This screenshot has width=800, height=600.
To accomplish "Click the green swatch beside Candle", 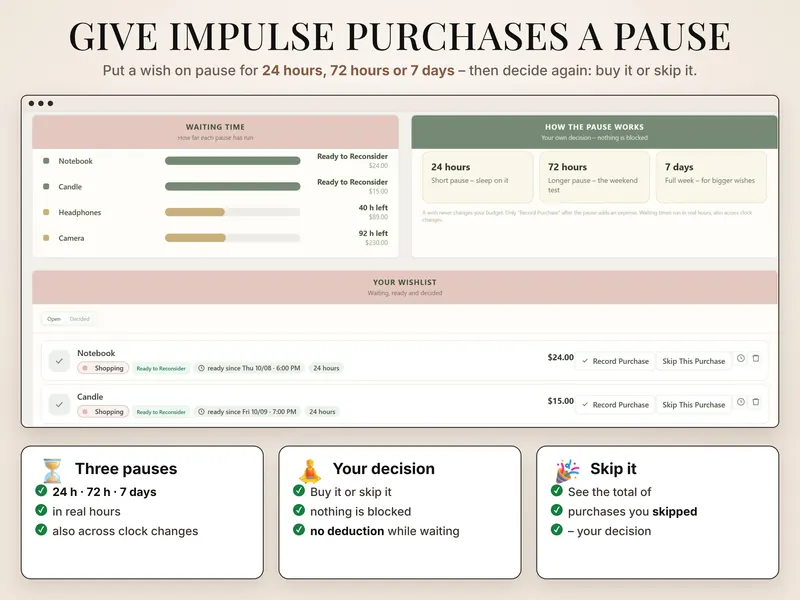I will click(x=46, y=187).
